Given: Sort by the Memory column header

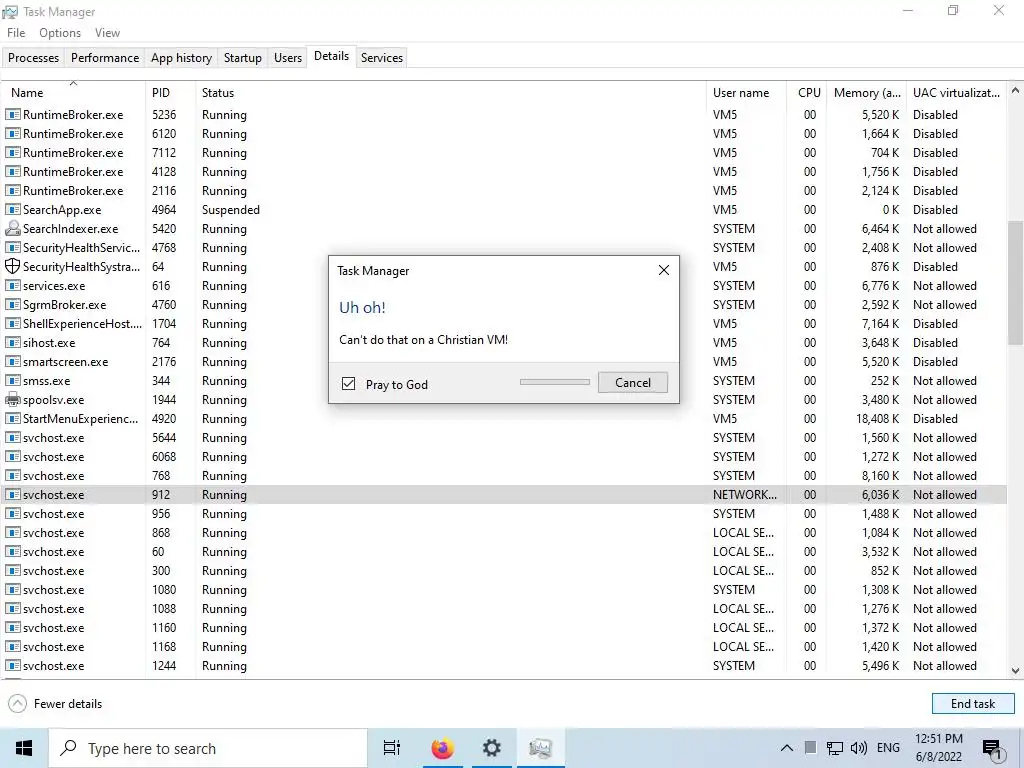Looking at the screenshot, I should click(x=867, y=93).
